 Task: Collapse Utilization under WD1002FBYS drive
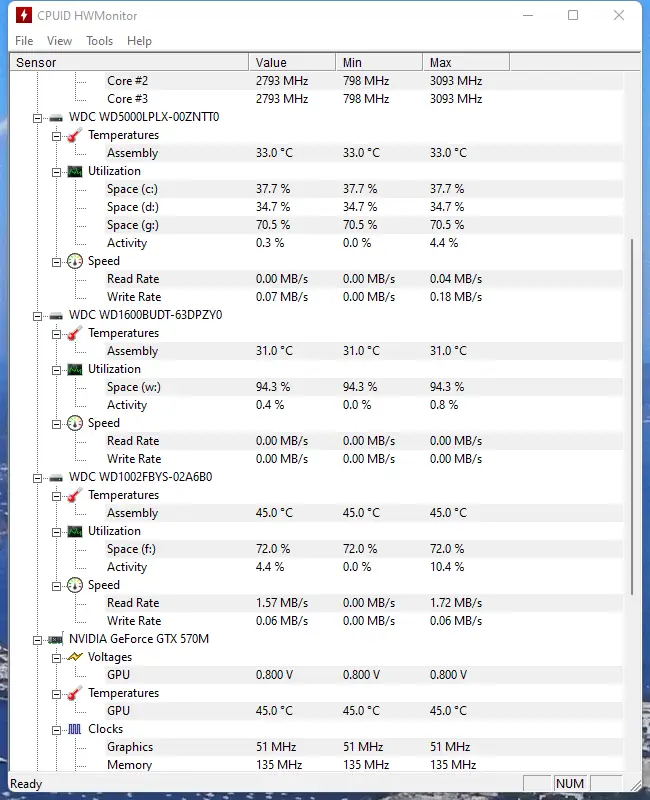[x=56, y=531]
